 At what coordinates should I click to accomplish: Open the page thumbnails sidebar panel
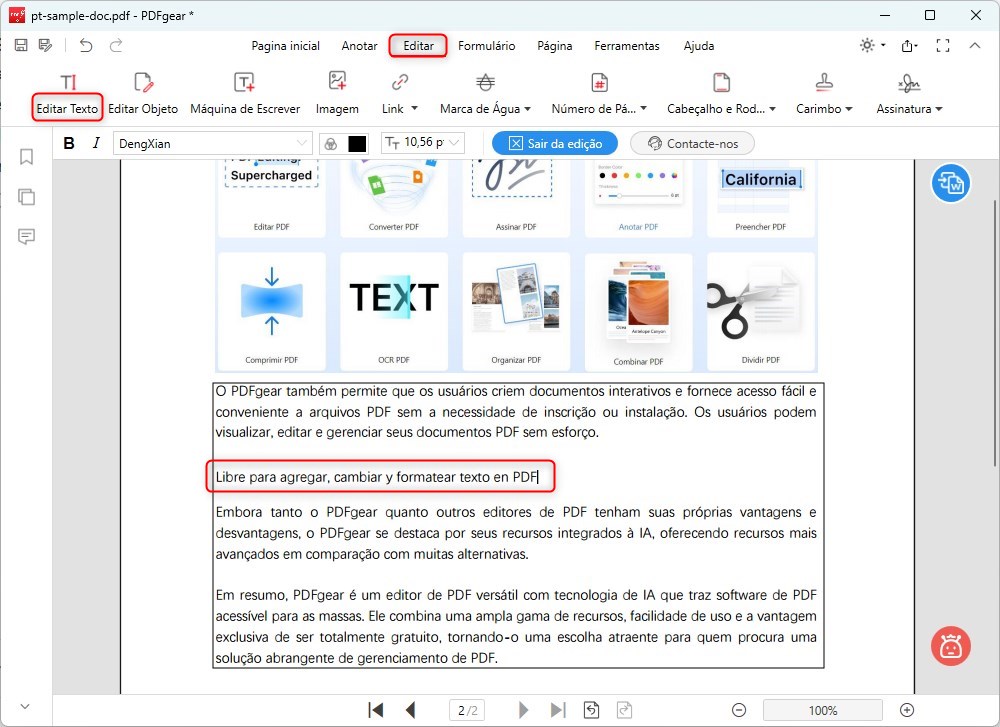click(x=26, y=196)
